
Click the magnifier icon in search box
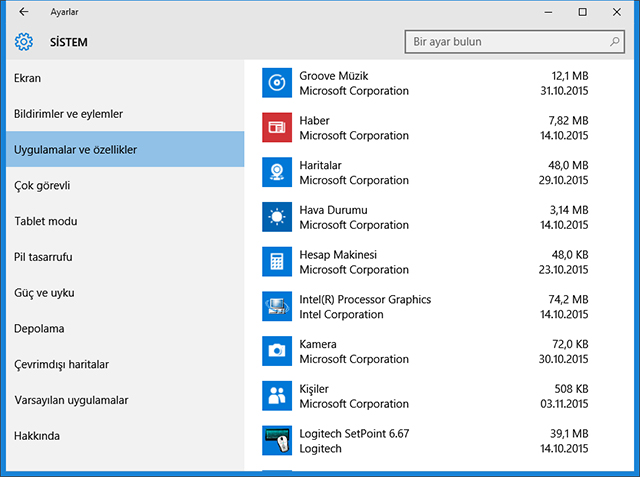coord(614,41)
